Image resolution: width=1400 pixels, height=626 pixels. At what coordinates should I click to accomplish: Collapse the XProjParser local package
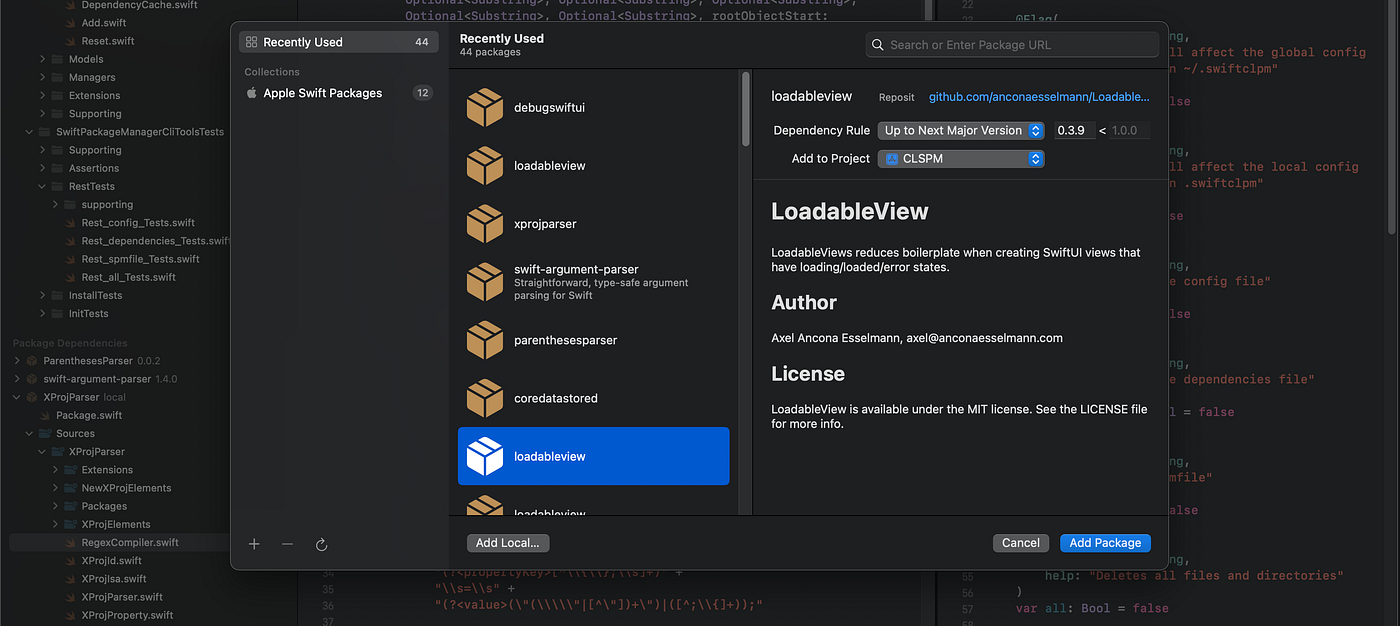(17, 397)
